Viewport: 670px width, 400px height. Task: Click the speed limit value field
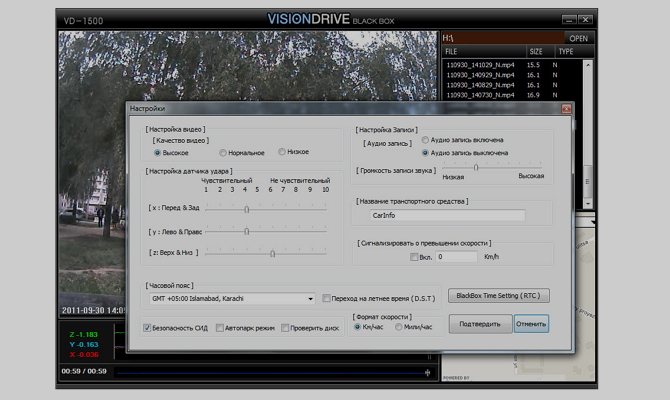(456, 257)
